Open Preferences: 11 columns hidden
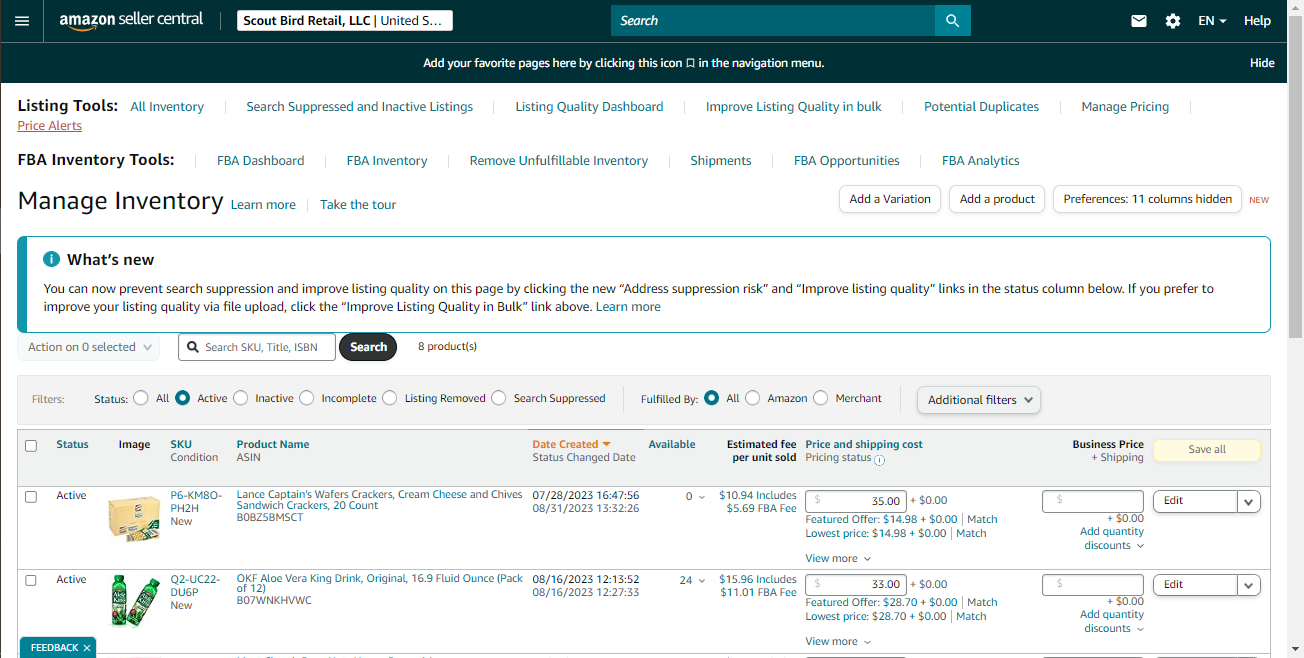The height and width of the screenshot is (658, 1304). tap(1147, 199)
